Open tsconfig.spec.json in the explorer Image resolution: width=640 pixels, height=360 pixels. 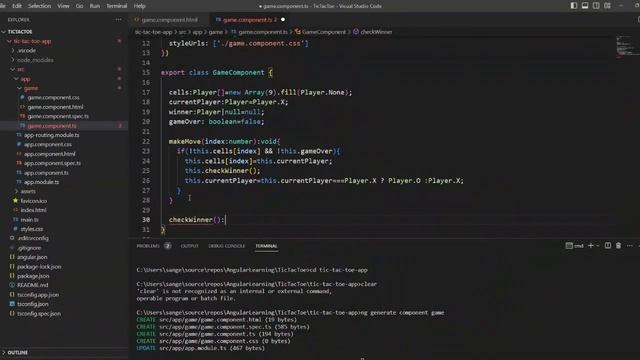click(39, 313)
